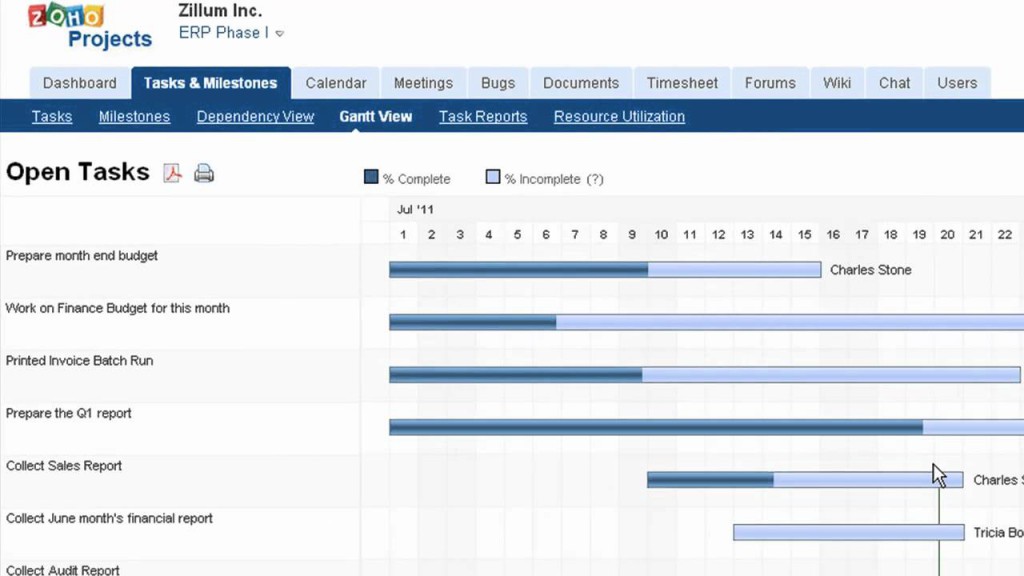Screen dimensions: 1024x576
Task: Select task 'Collect Audit Report'
Action: [x=63, y=569]
